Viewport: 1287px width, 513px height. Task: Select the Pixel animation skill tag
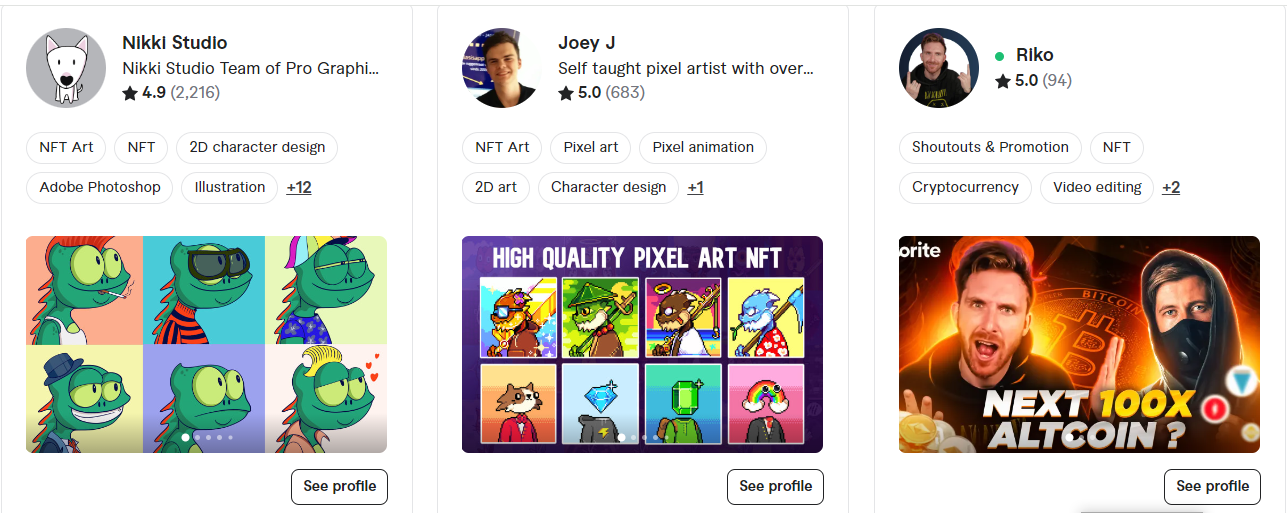tap(703, 147)
